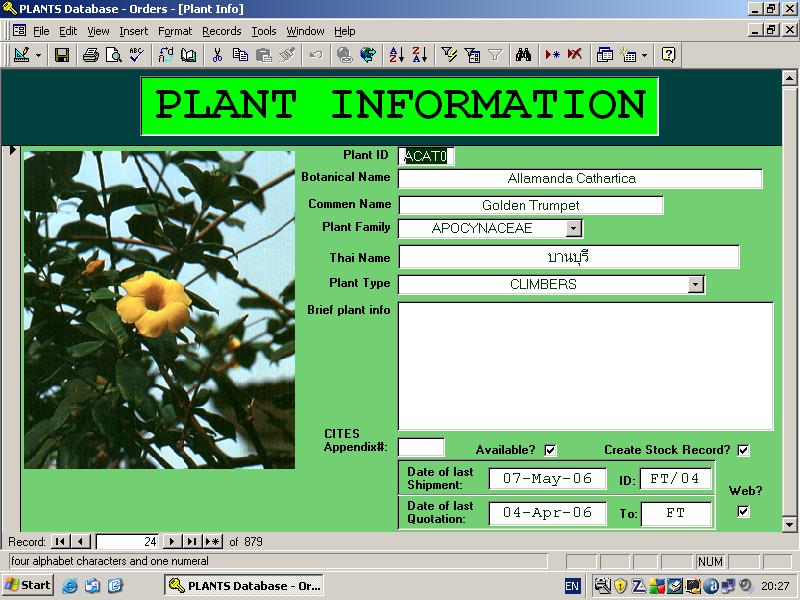The height and width of the screenshot is (600, 800).
Task: Undo the last change
Action: coord(316,55)
